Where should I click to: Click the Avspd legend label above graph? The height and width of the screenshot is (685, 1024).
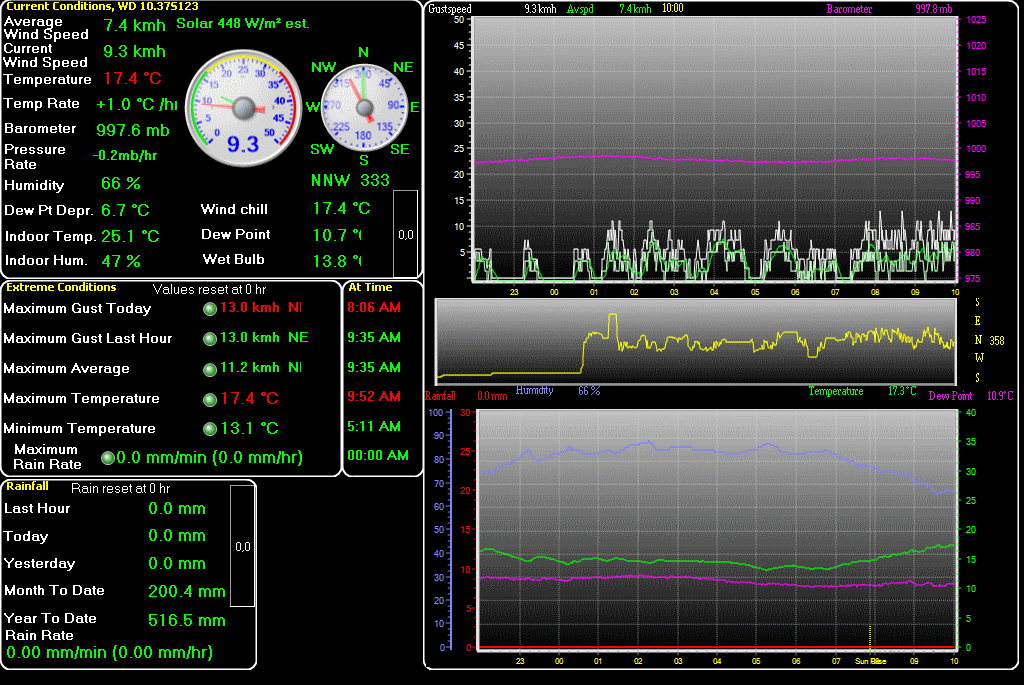pos(580,9)
